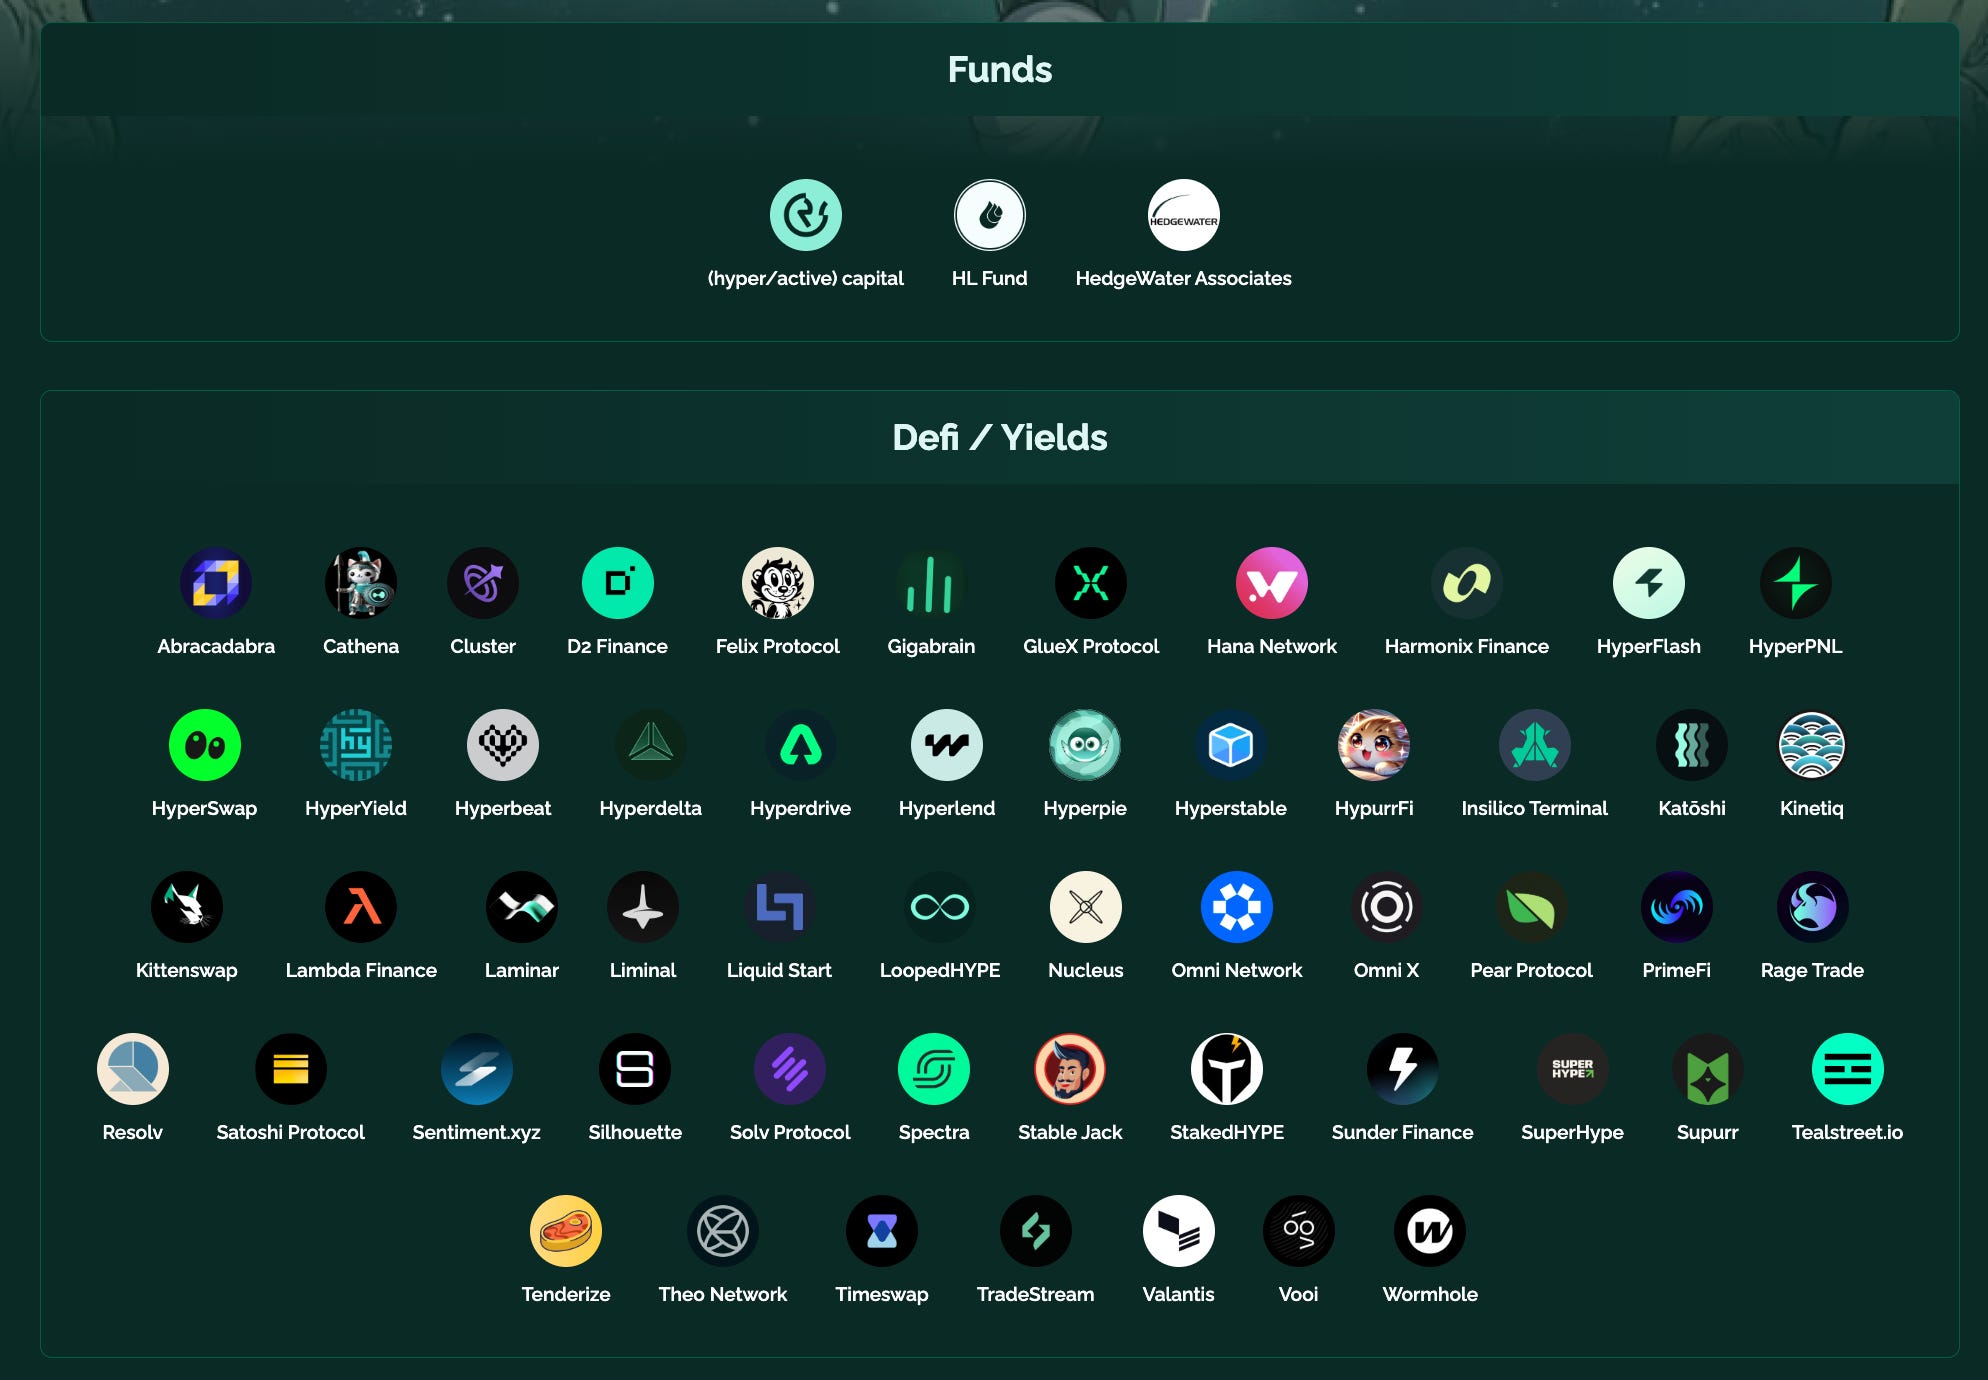Open the Hyperdrive icon
Screen dimensions: 1988x1380
(801, 745)
